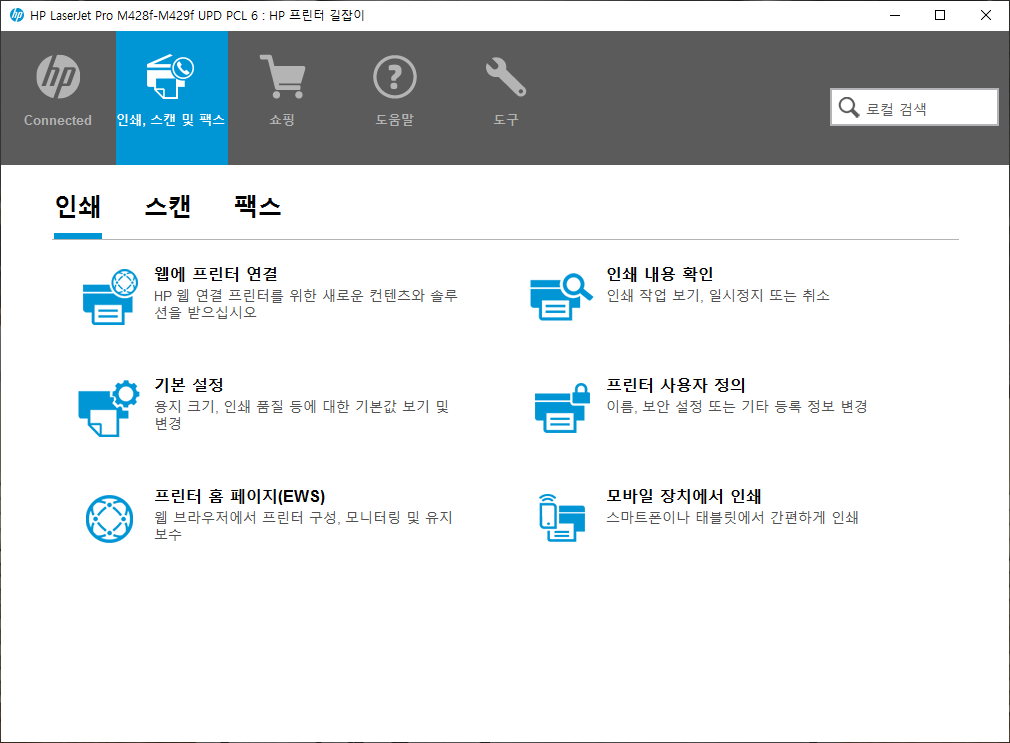The image size is (1010, 743).
Task: Click the 프린터 홈 페이지(EWS) globe icon
Action: coord(110,519)
